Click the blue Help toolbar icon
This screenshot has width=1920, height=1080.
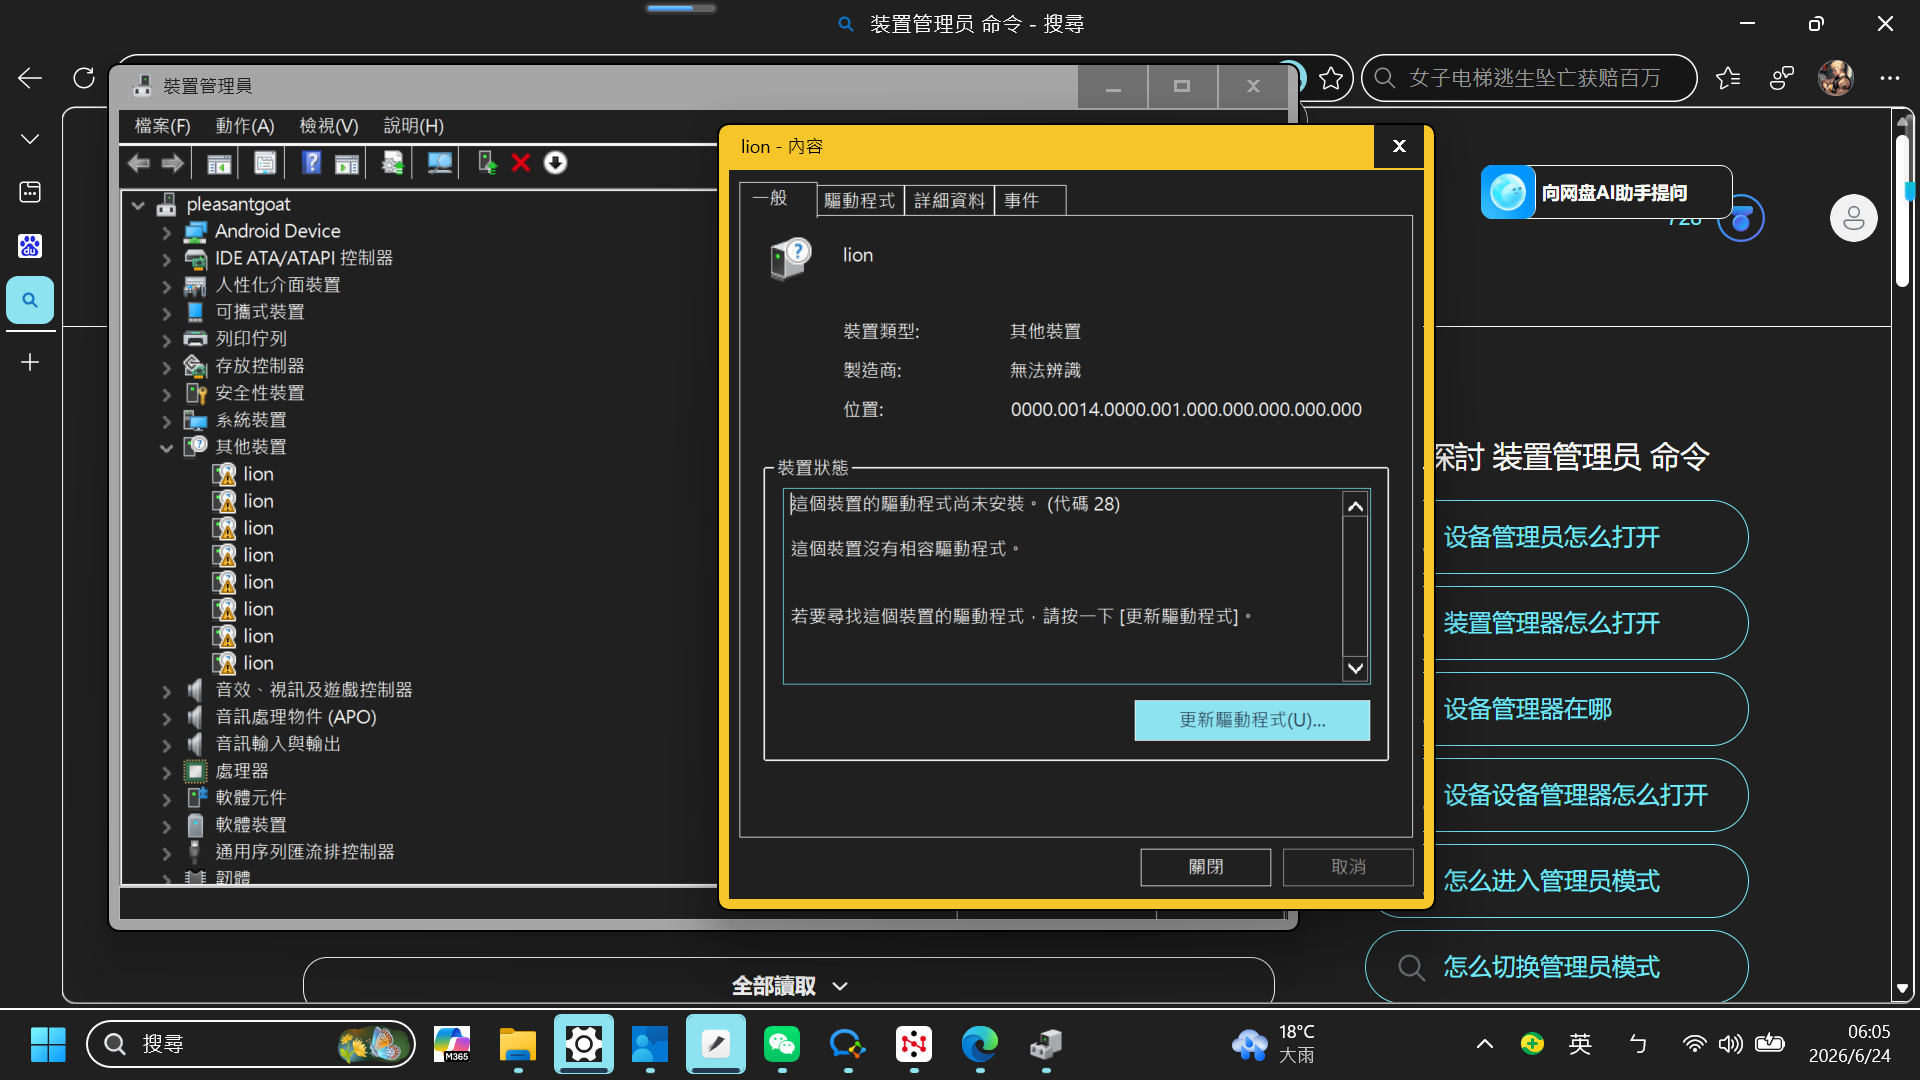312,163
